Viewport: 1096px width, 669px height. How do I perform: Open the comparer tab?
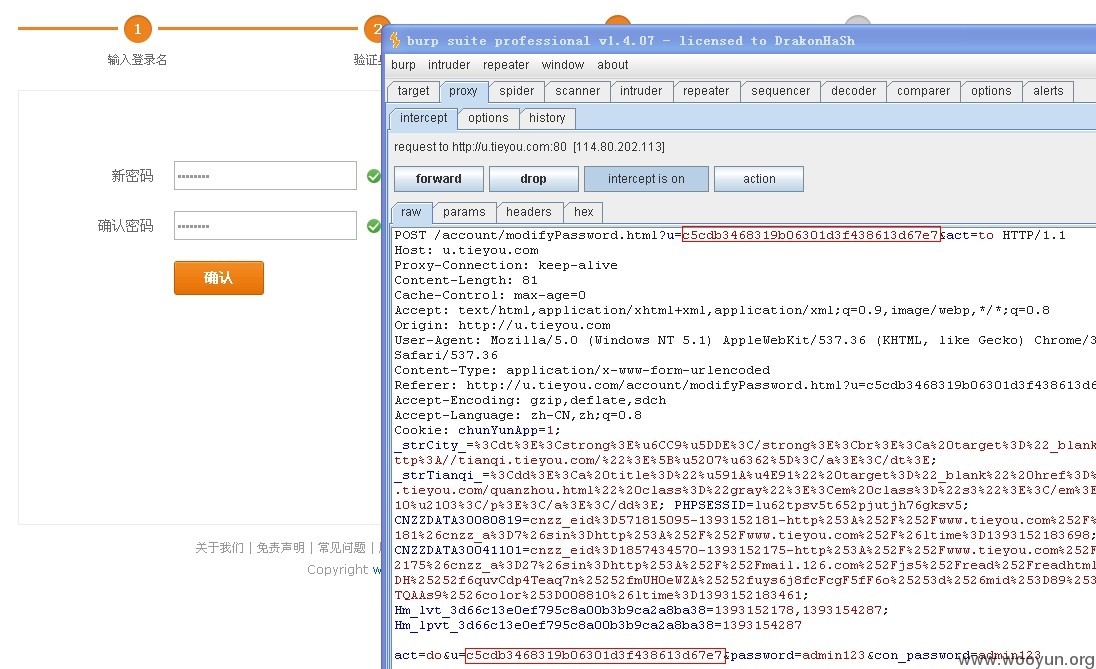click(x=923, y=91)
